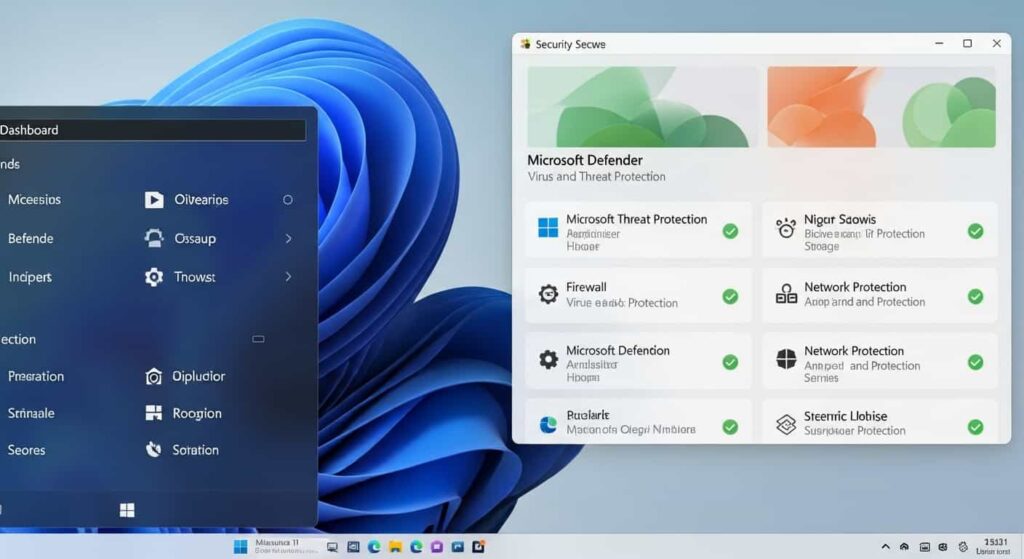This screenshot has height=559, width=1024.
Task: Click the keyboard icon in the system tray
Action: (x=925, y=547)
